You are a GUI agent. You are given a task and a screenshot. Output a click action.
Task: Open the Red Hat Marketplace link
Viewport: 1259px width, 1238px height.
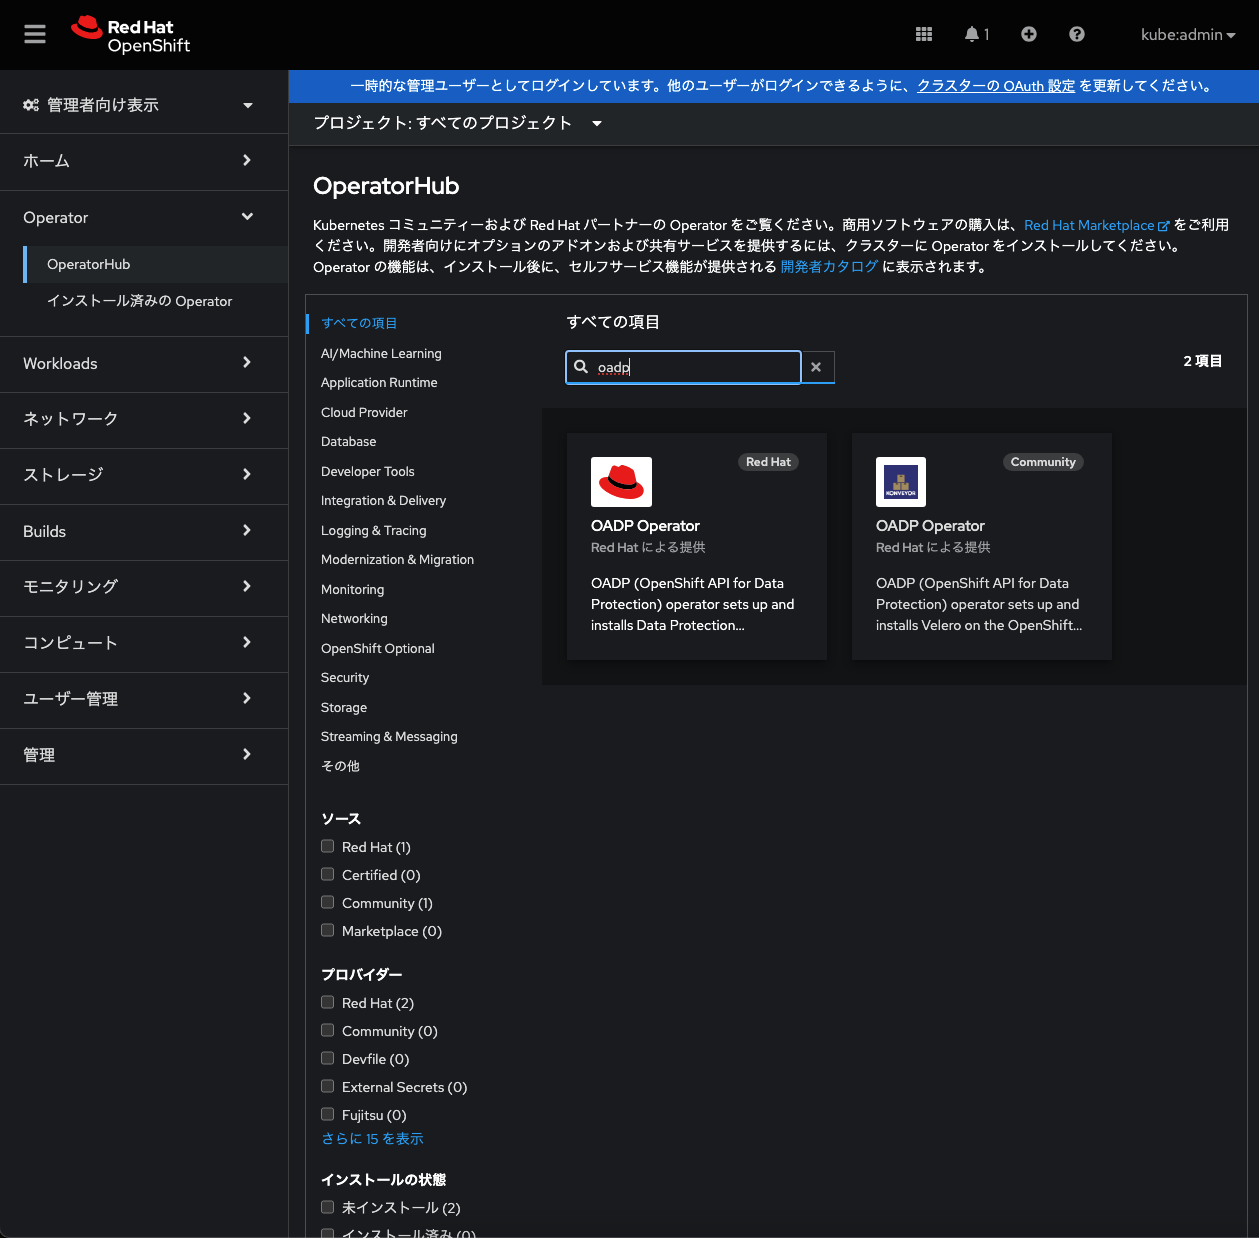pyautogui.click(x=1096, y=225)
